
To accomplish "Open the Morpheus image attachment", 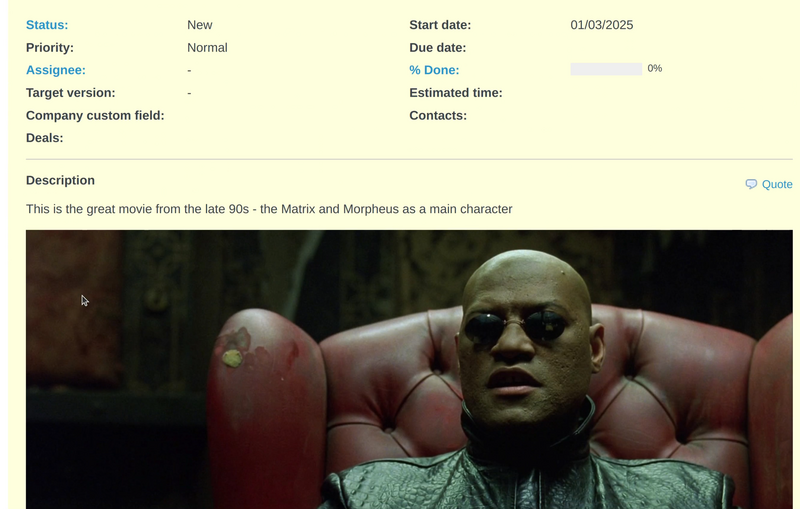I will click(409, 369).
